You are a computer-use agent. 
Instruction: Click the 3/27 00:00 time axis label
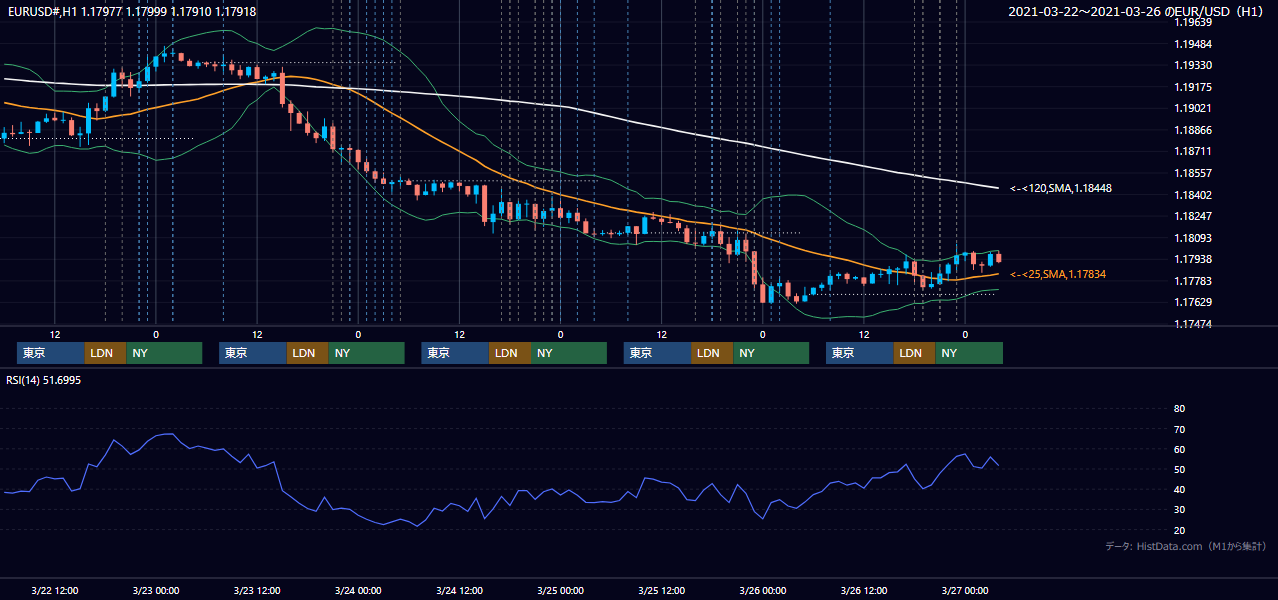coord(964,590)
